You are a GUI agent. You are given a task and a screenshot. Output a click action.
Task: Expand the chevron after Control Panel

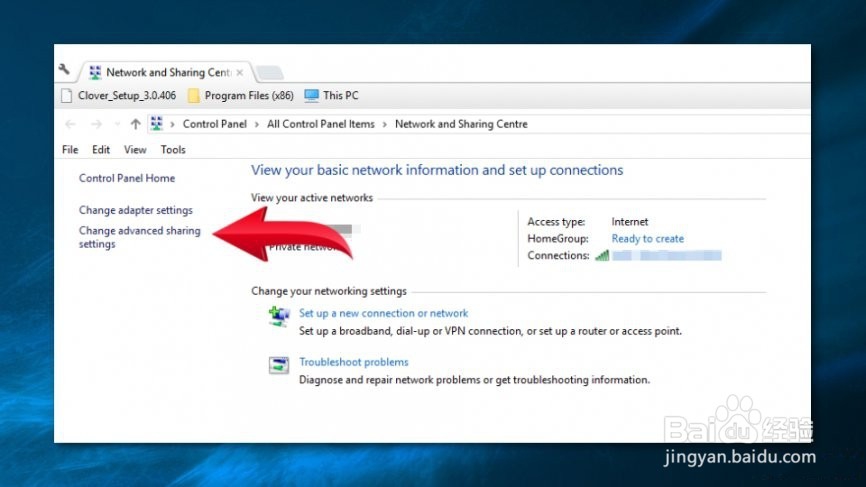click(257, 124)
